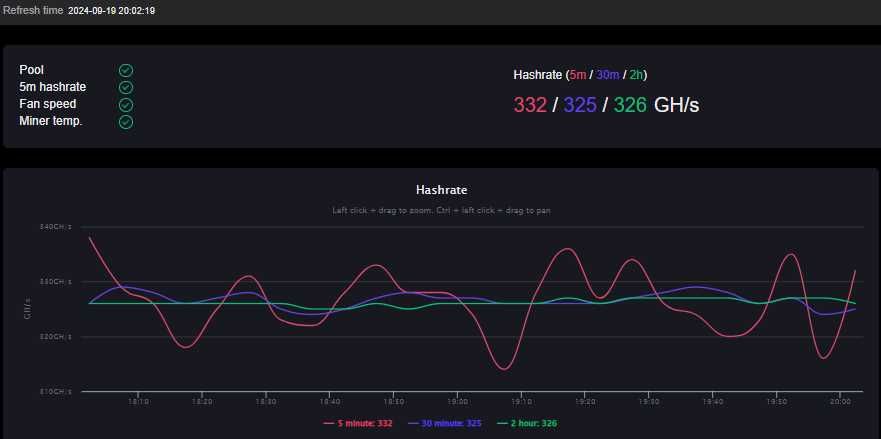Select the Pool status label
Image resolution: width=881 pixels, height=439 pixels.
pos(31,70)
